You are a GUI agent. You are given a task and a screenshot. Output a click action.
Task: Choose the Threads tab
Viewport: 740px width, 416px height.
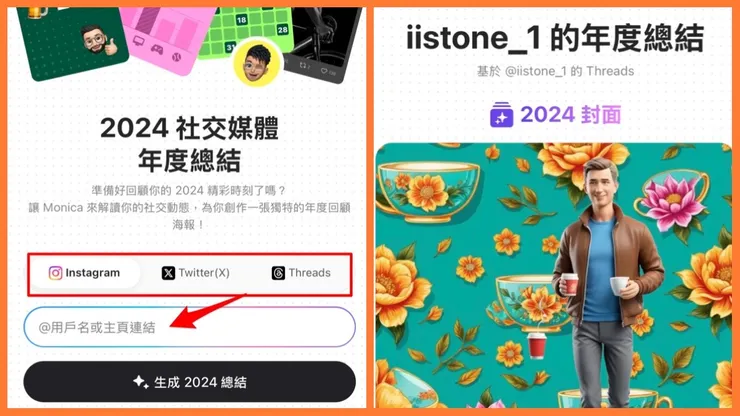pos(301,273)
